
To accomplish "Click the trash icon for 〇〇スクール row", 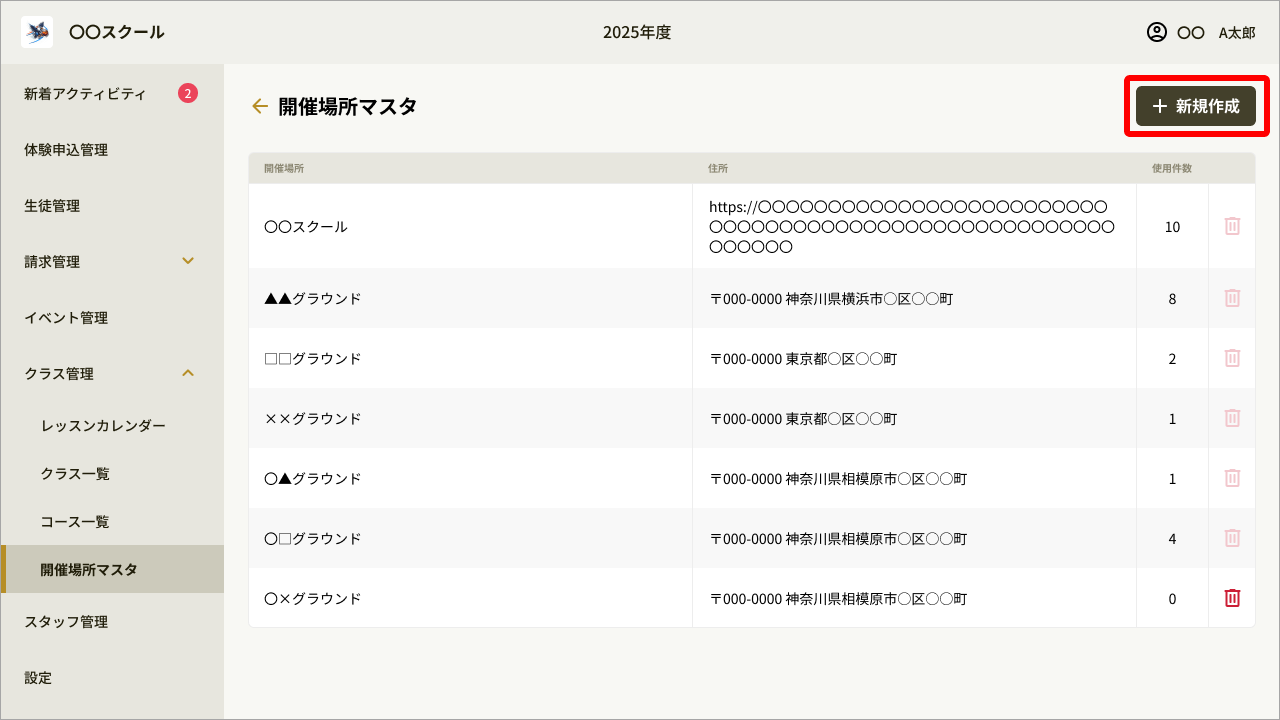I will pos(1232,226).
